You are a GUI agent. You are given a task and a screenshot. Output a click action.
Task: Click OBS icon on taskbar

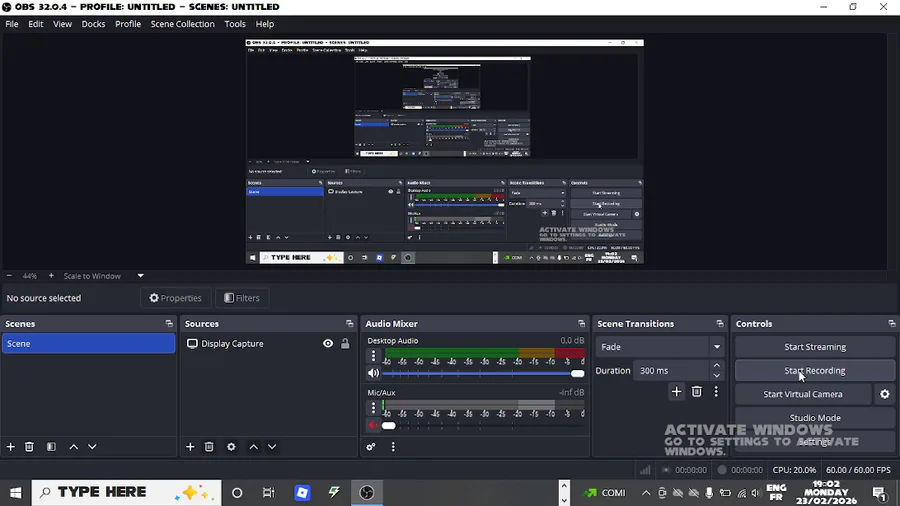click(x=367, y=493)
